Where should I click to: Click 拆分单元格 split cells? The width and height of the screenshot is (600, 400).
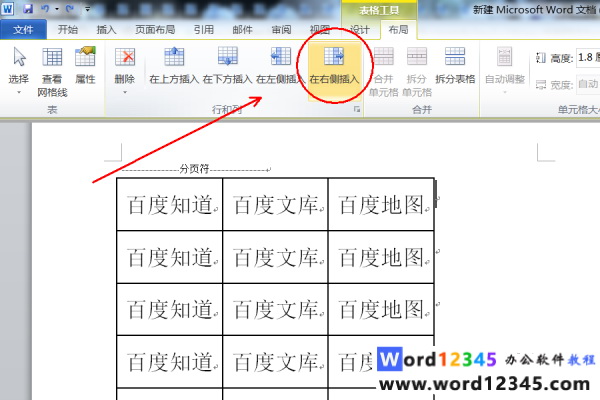tap(417, 71)
